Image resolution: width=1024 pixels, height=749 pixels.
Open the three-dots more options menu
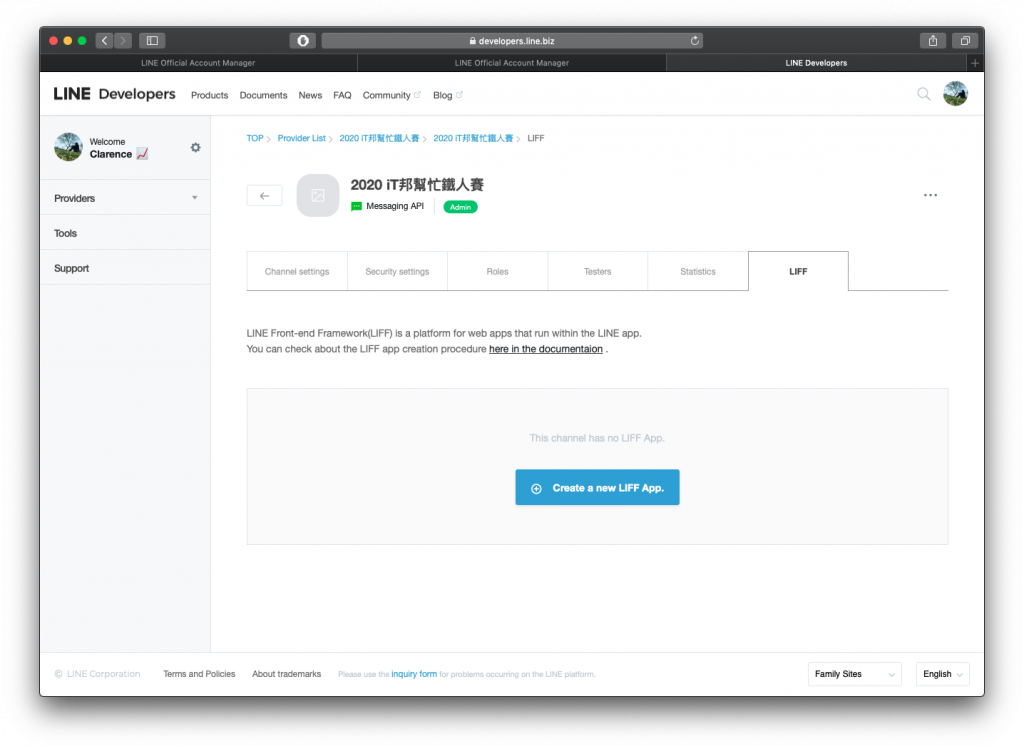tap(931, 195)
